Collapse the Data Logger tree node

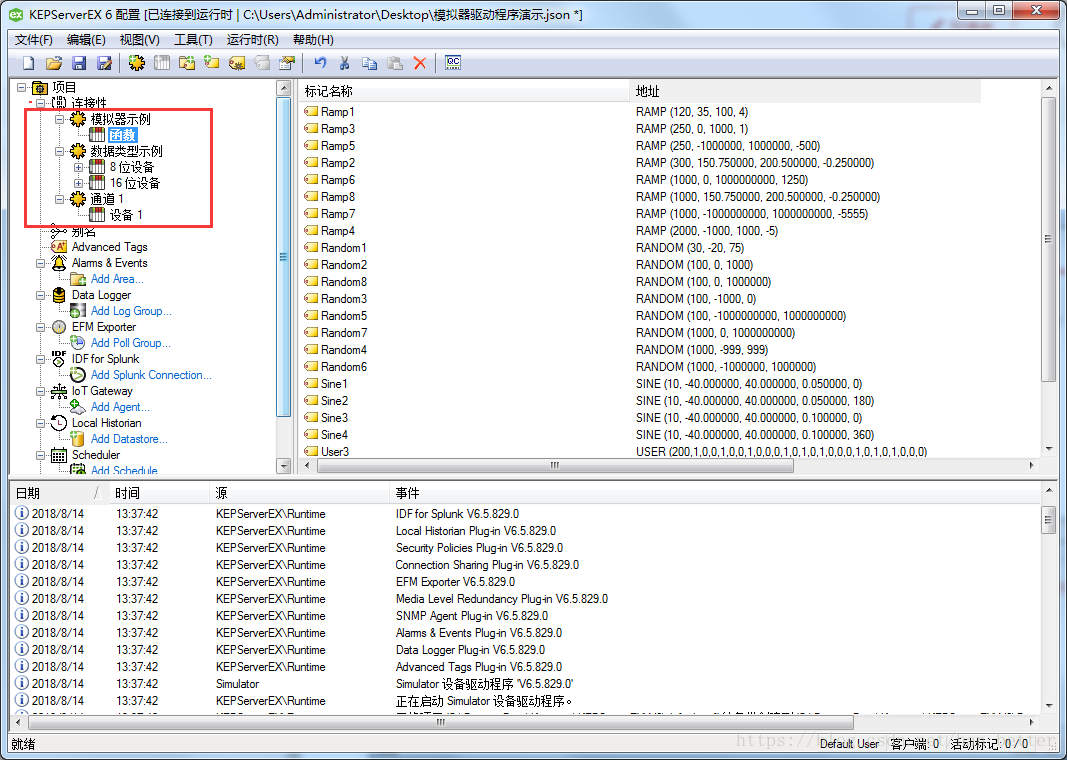point(41,295)
